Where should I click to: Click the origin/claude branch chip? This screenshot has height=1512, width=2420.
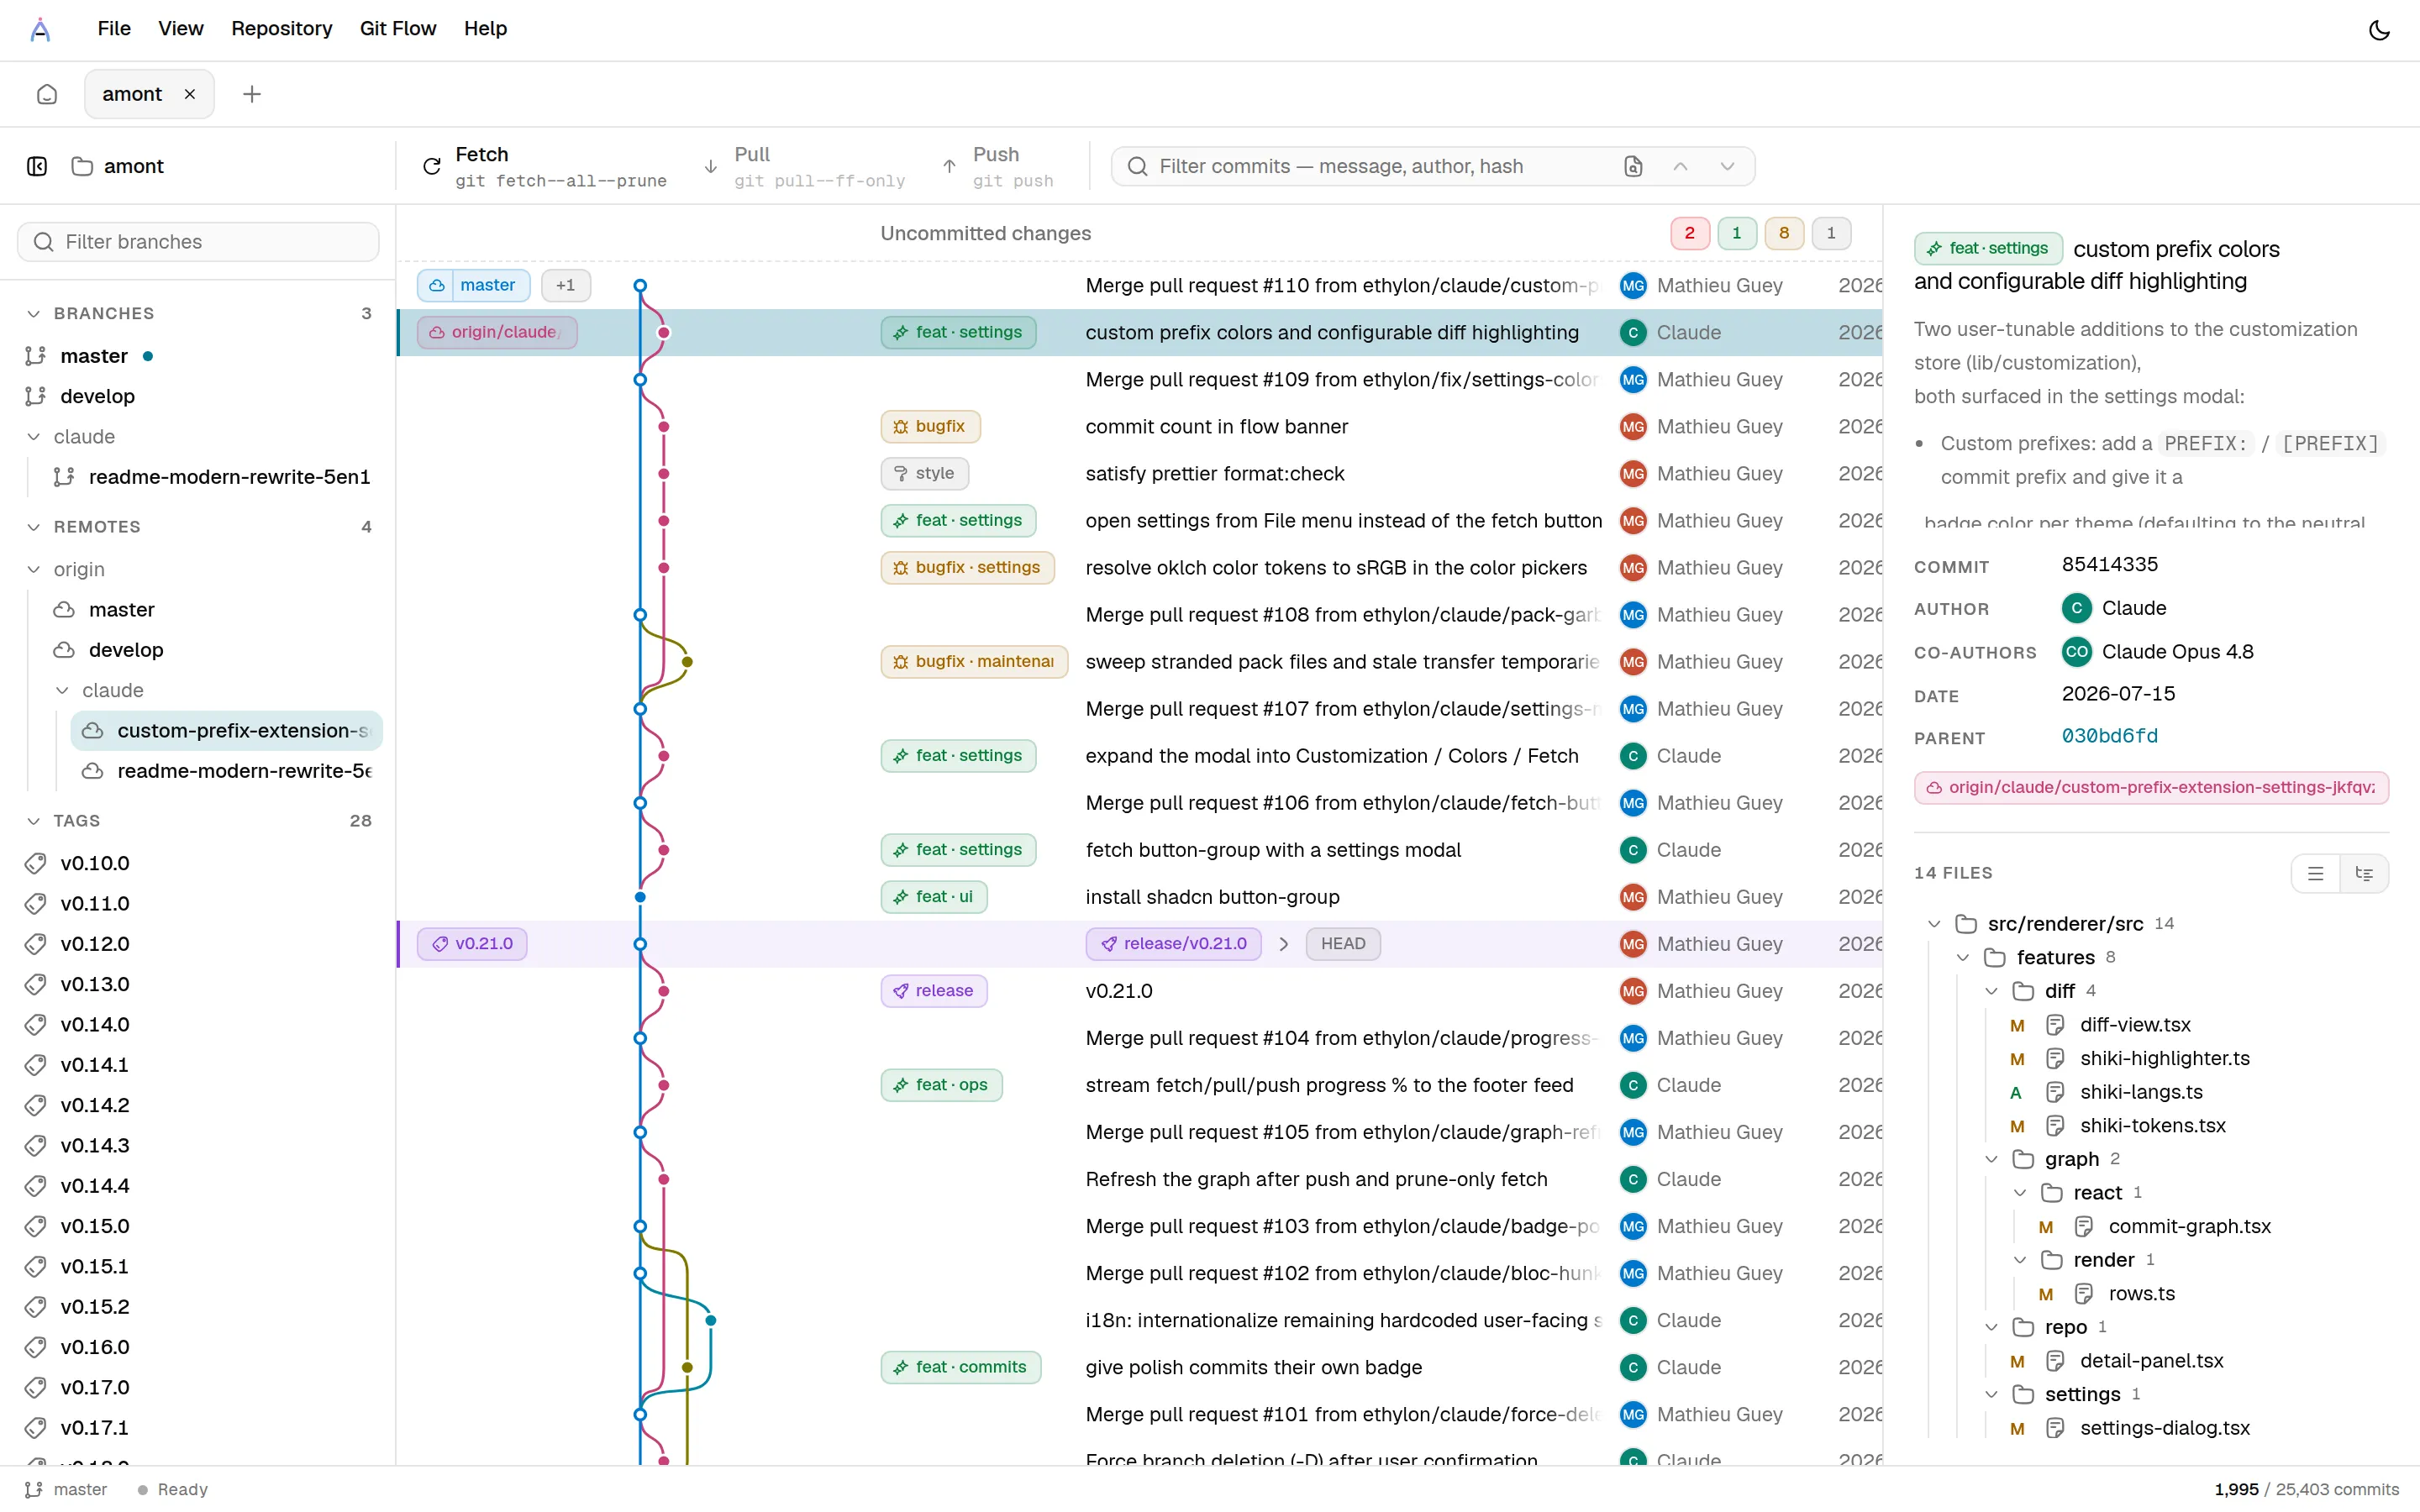pos(497,332)
